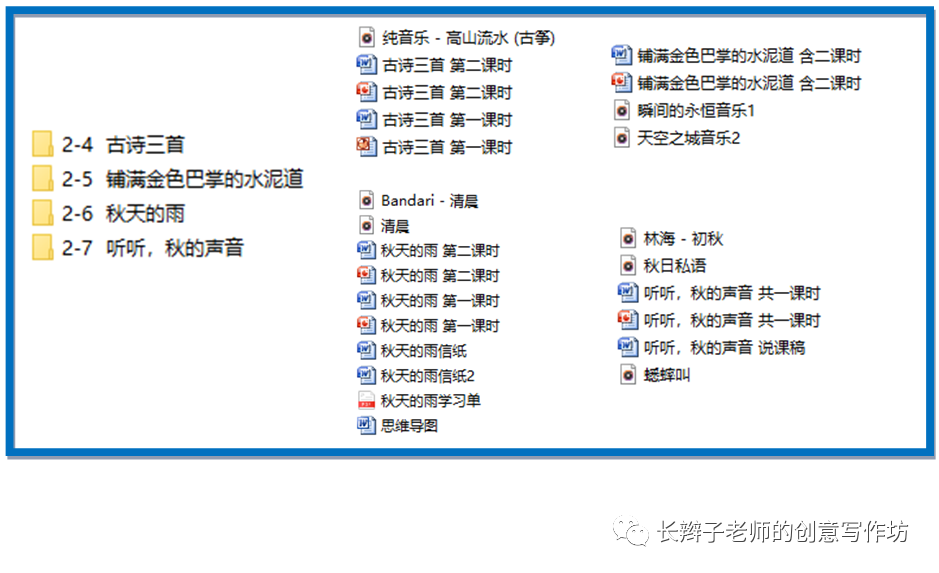The width and height of the screenshot is (939, 573).
Task: Click audio icon of 纯音乐 - 高山流水 (古筝)
Action: pos(366,38)
